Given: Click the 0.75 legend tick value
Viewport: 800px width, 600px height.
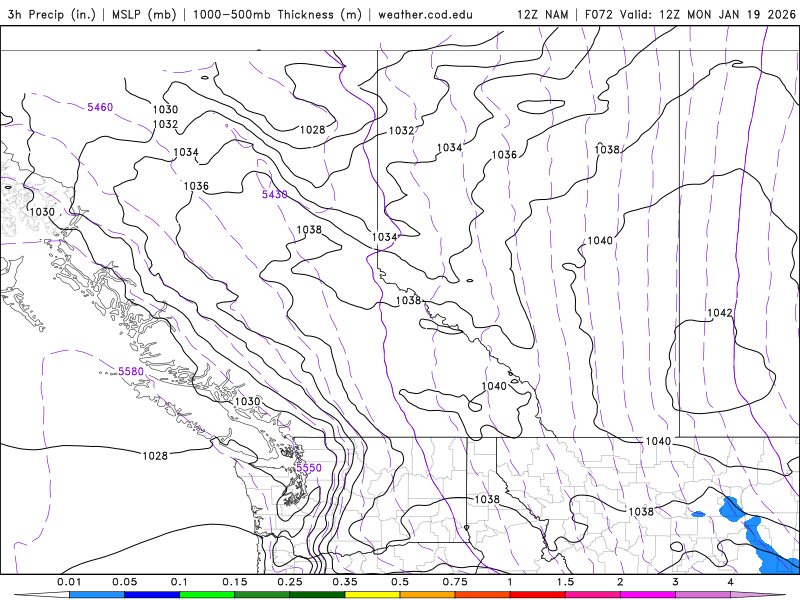Looking at the screenshot, I should (455, 582).
